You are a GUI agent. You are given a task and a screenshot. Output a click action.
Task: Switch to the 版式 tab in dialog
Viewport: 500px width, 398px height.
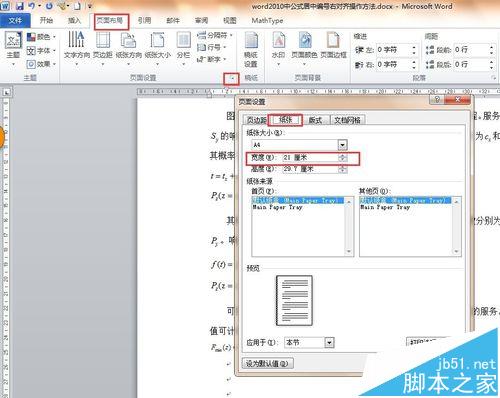click(x=315, y=120)
